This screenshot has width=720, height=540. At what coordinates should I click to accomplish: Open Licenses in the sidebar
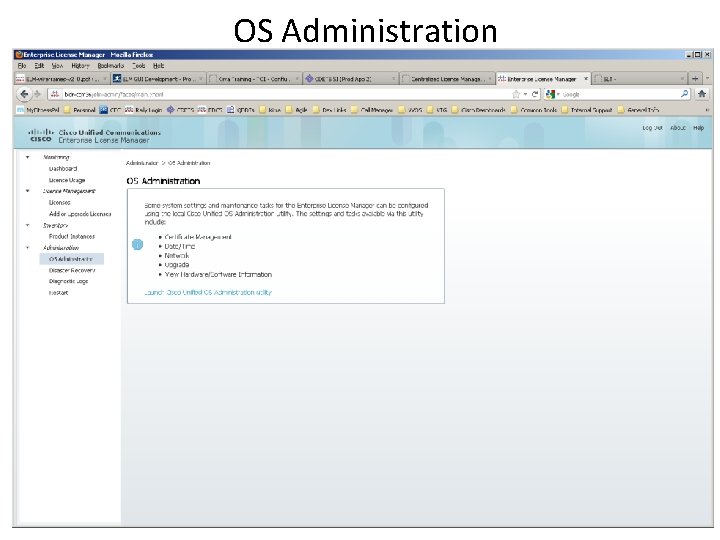[60, 202]
